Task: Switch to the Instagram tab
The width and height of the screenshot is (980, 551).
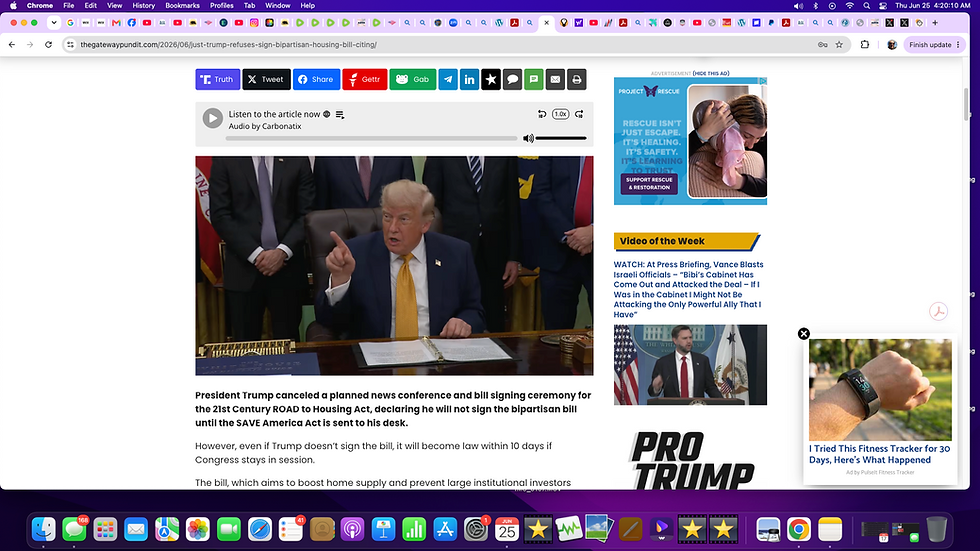Action: 254,22
